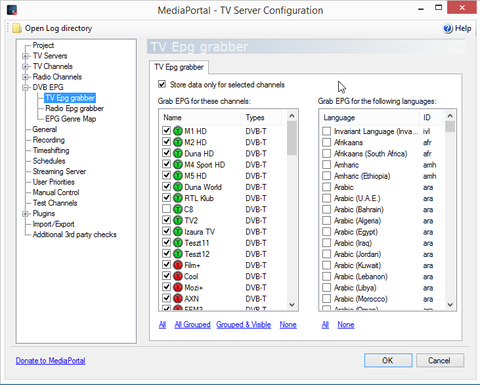Open EPG Genre Map in tree

point(71,119)
